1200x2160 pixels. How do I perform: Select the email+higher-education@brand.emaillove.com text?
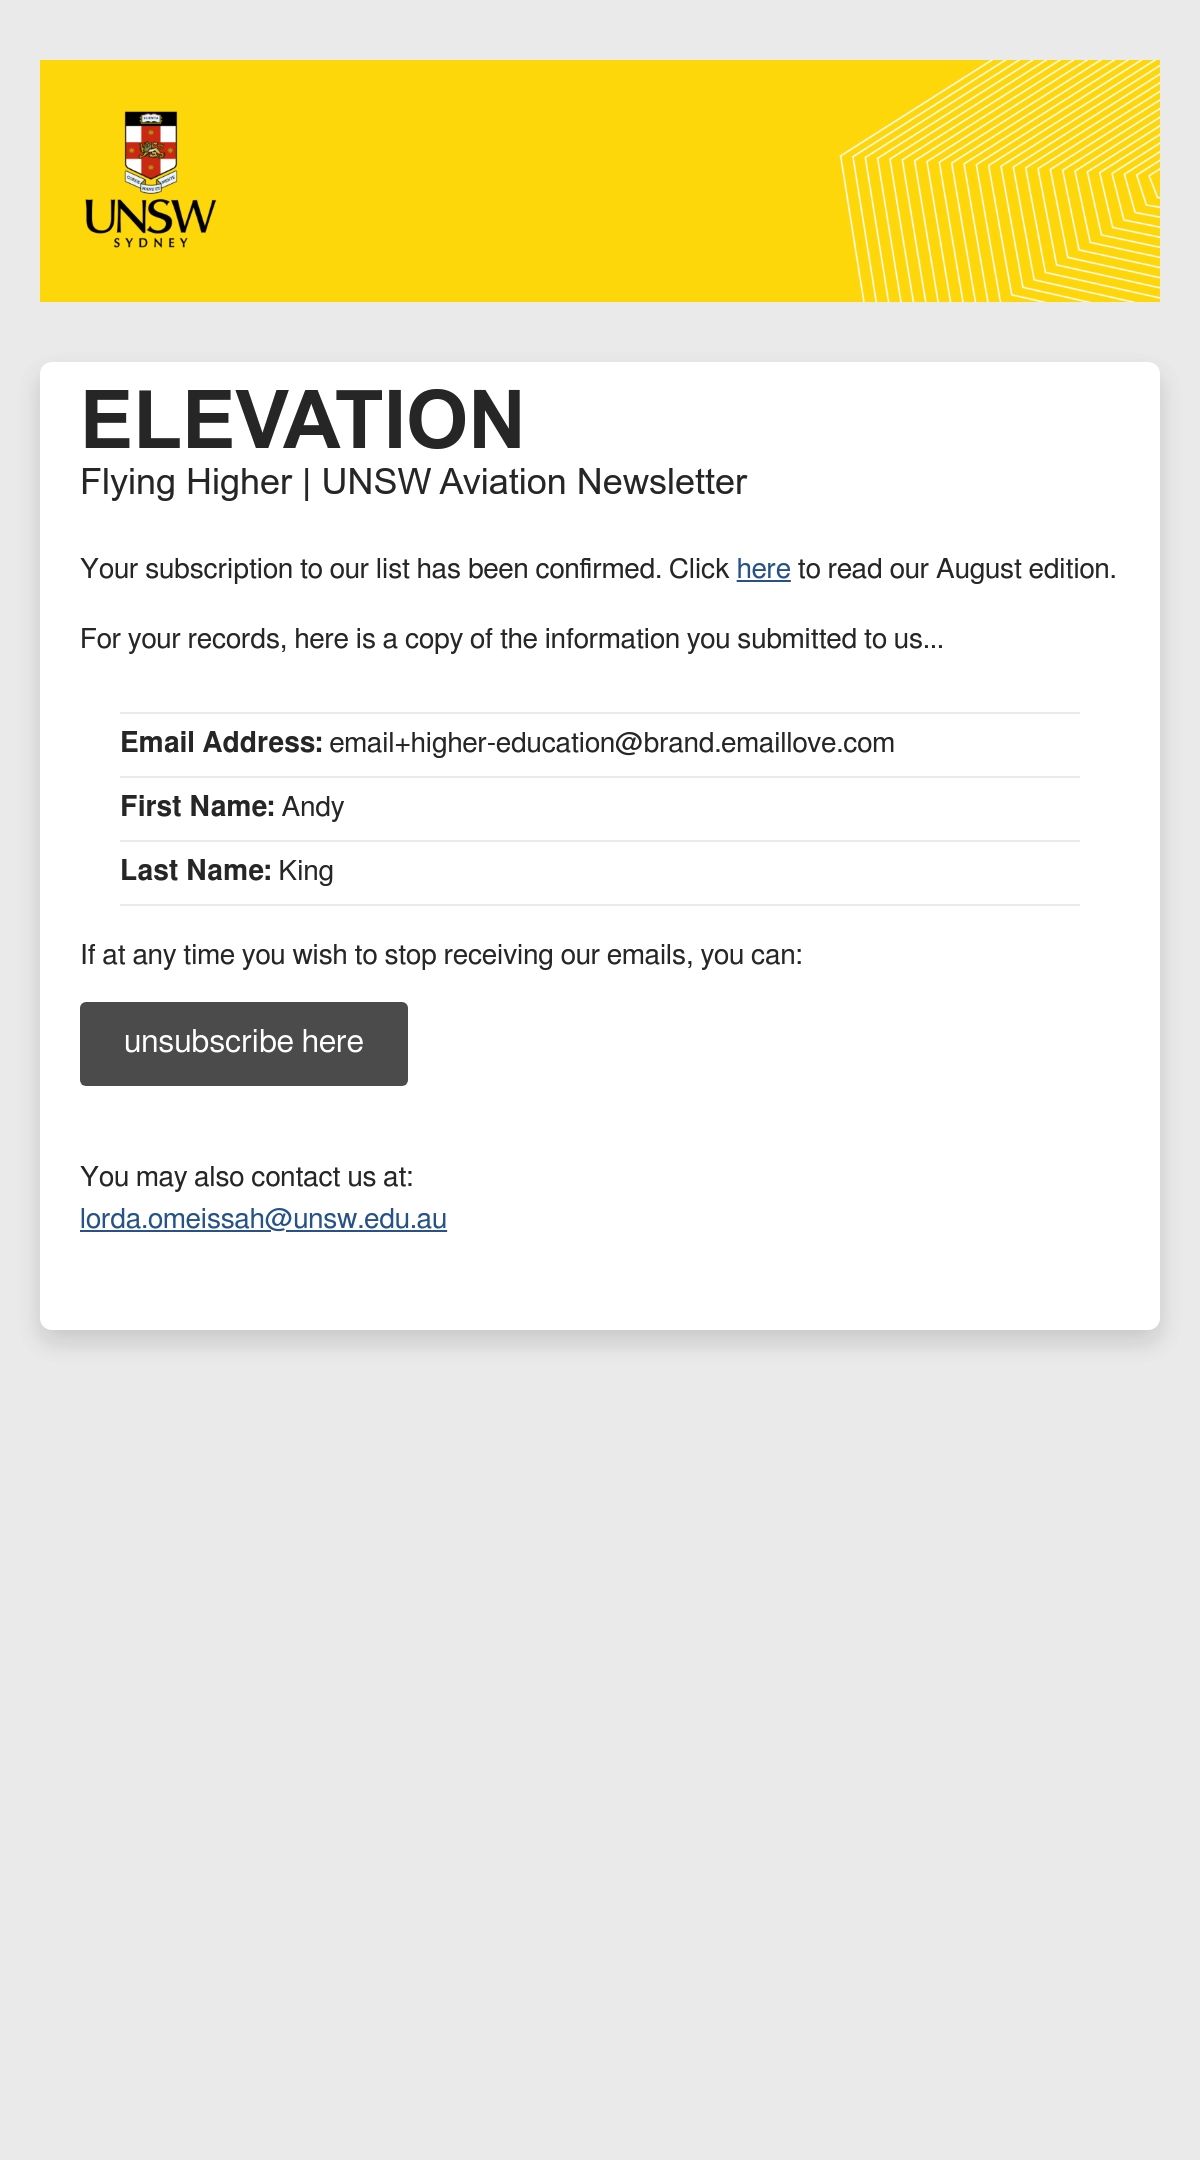[612, 743]
